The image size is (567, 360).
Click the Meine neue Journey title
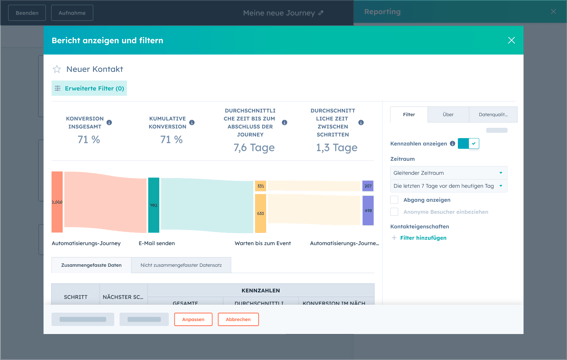click(x=279, y=13)
